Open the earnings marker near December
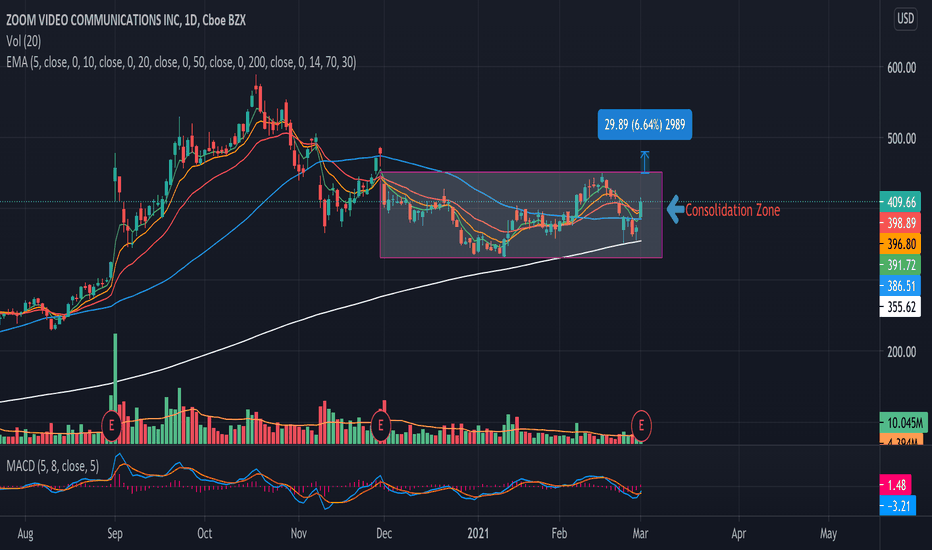932x550 pixels. coord(380,426)
